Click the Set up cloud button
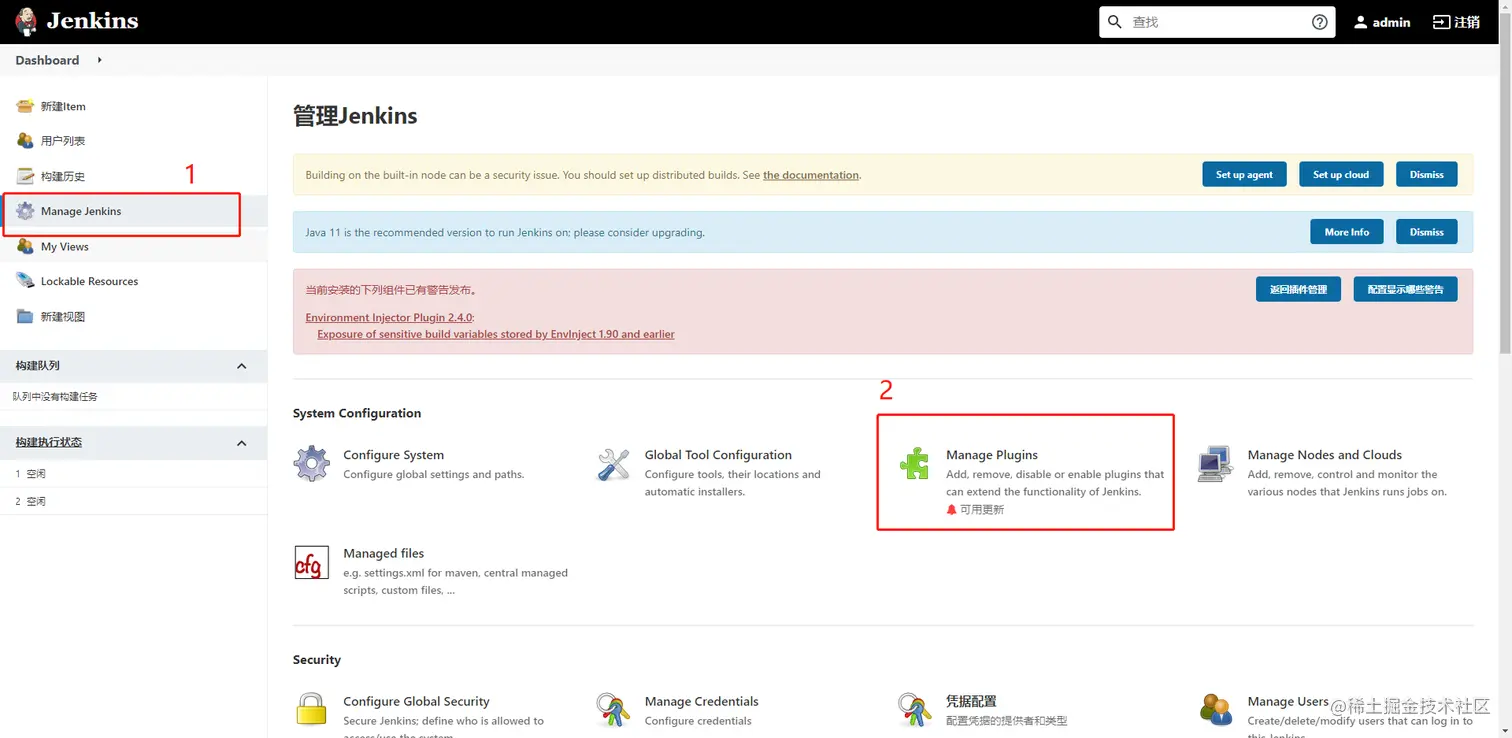 pyautogui.click(x=1341, y=174)
